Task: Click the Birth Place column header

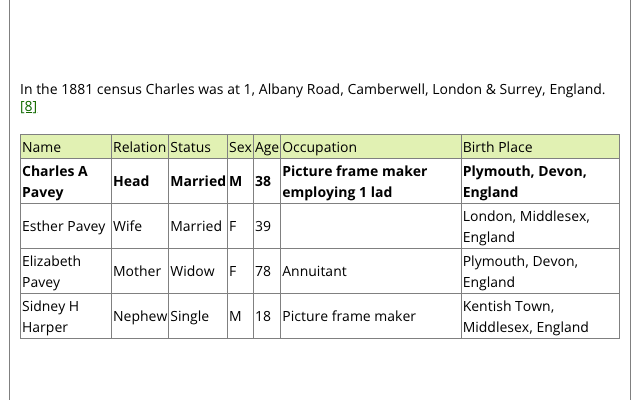Action: (x=540, y=147)
